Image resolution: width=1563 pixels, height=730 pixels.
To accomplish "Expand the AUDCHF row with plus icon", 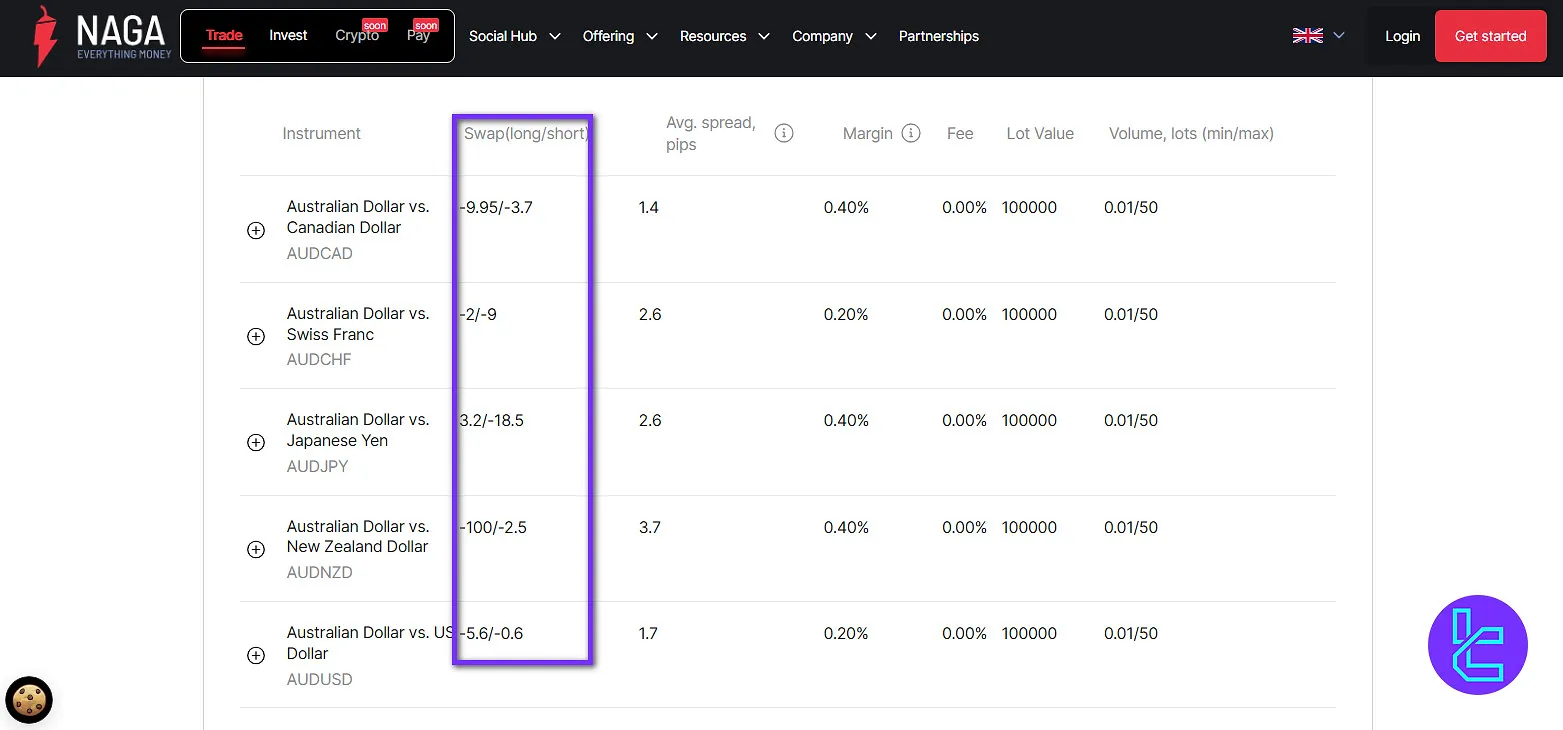I will click(256, 337).
